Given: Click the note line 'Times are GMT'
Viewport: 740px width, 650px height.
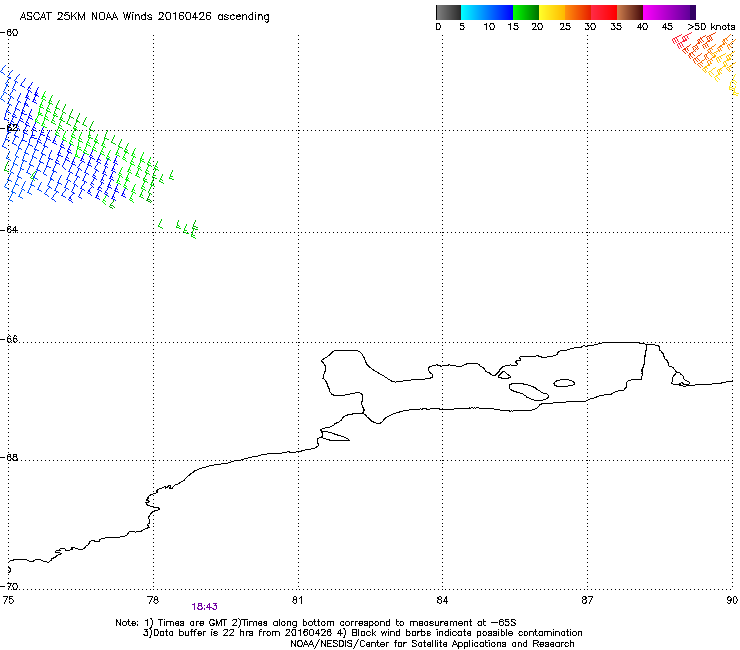Looking at the screenshot, I should [192, 623].
